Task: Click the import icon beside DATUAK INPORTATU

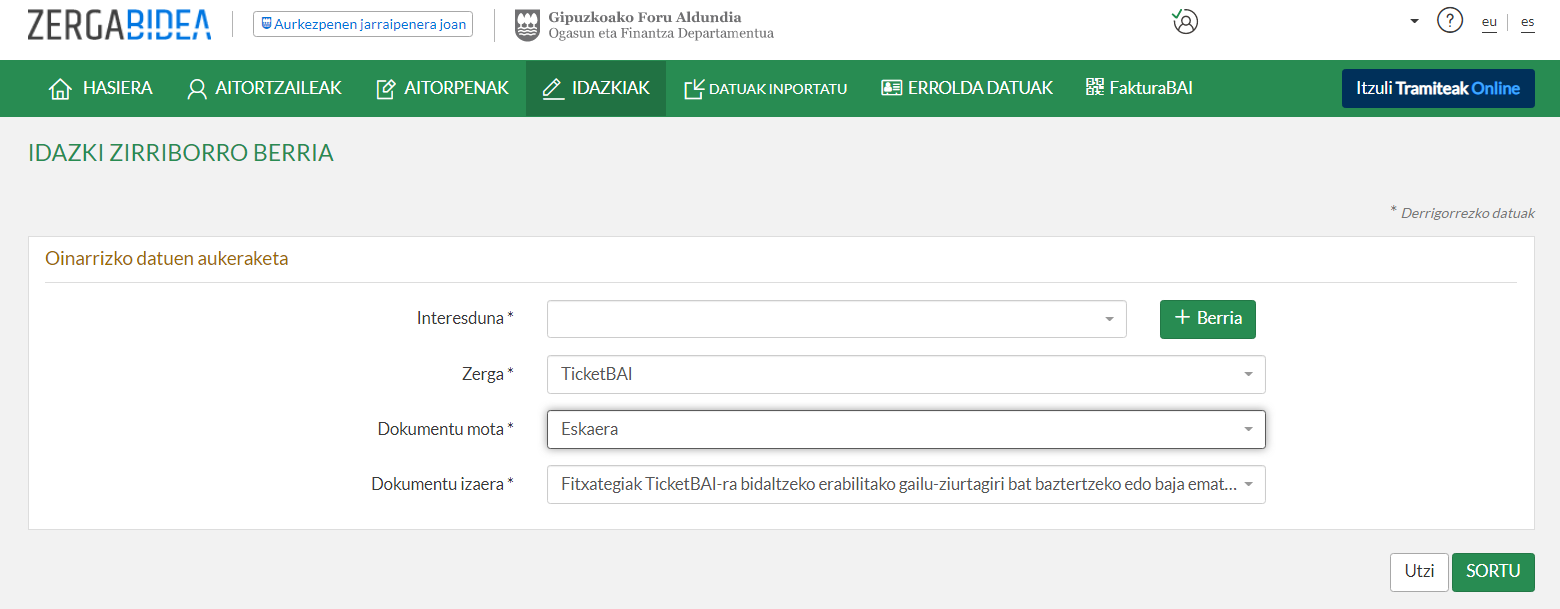Action: coord(694,89)
